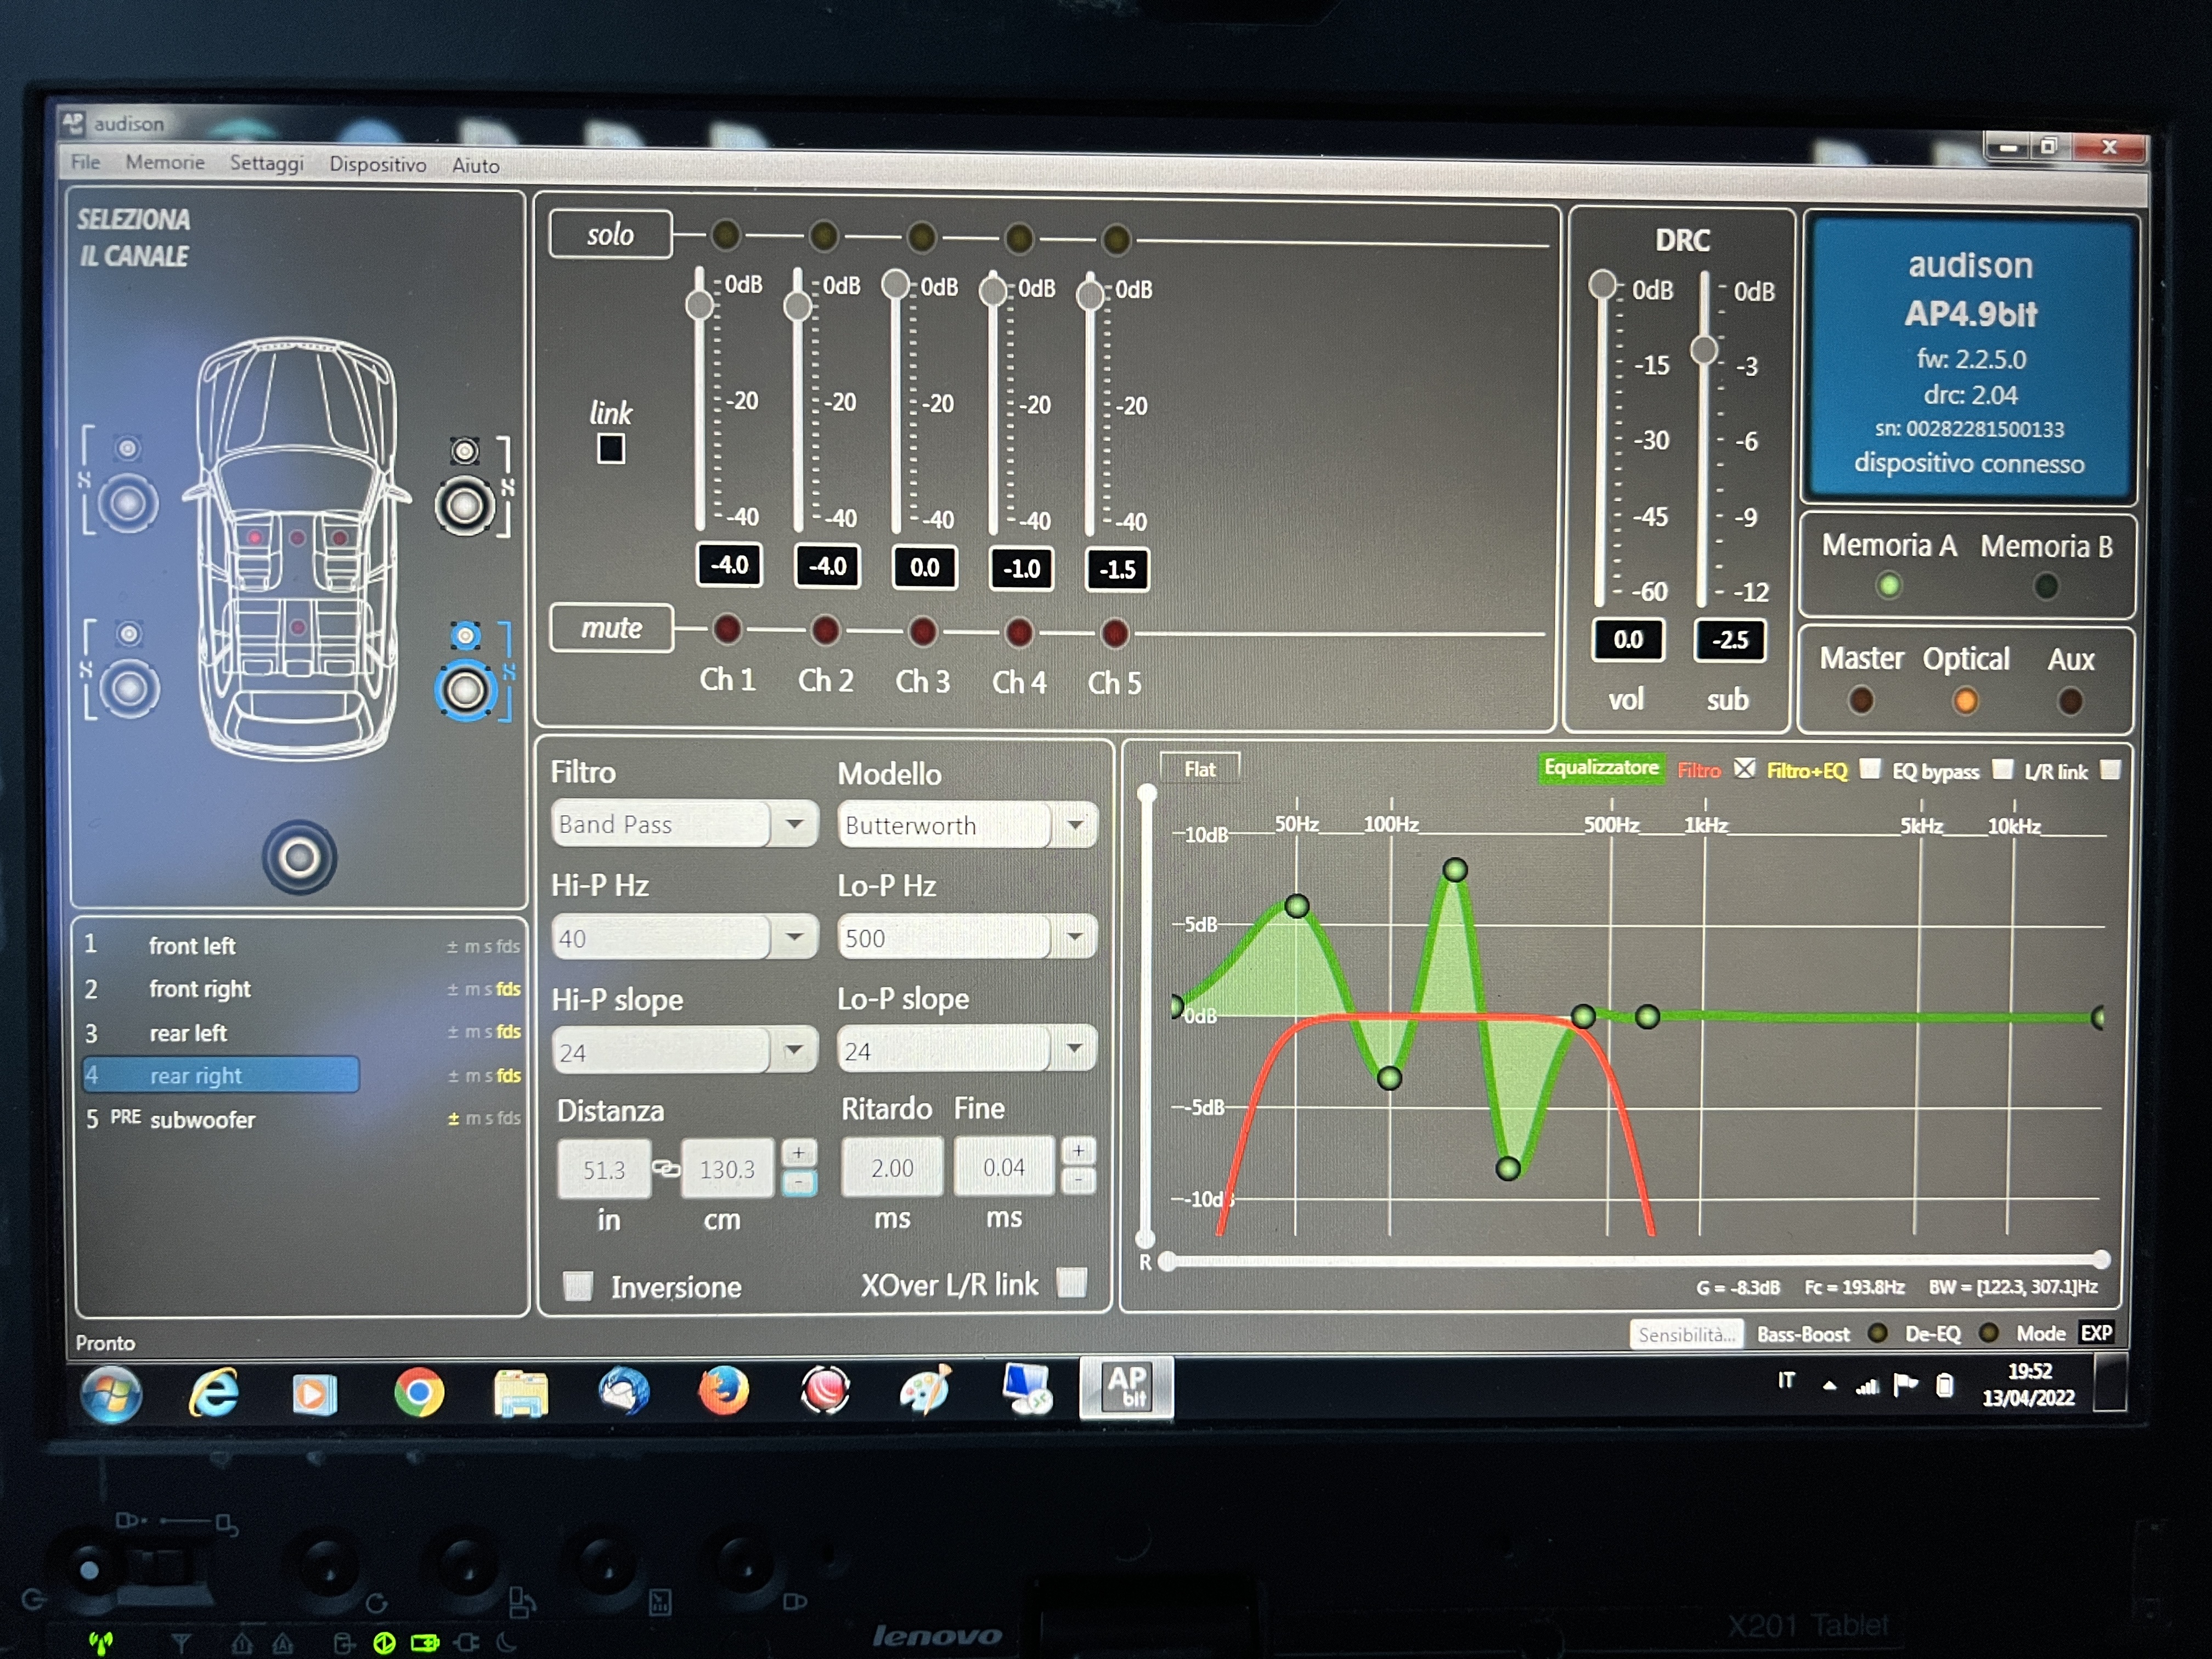Toggle solo for Ch 1
This screenshot has height=1659, width=2212.
(726, 236)
